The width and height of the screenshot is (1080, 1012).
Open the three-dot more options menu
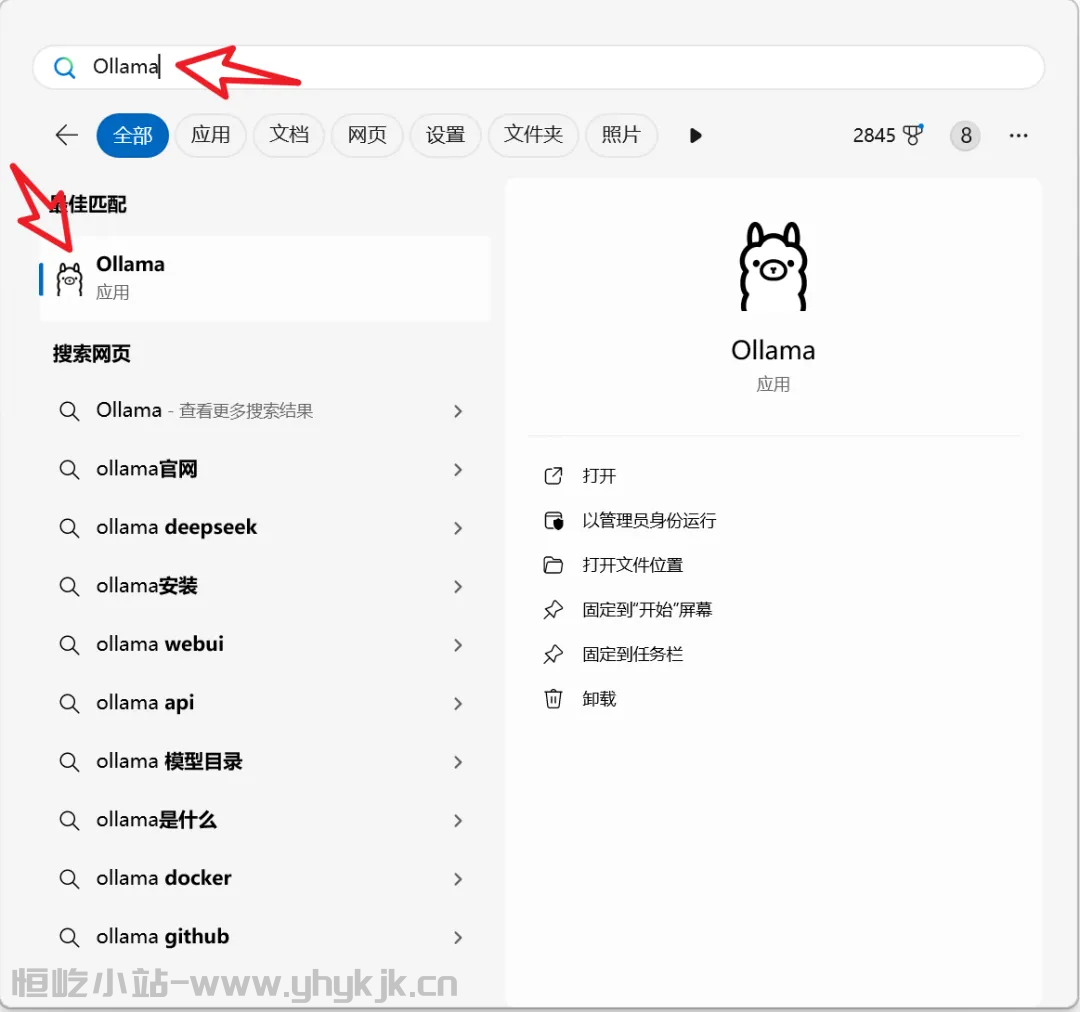coord(1019,136)
